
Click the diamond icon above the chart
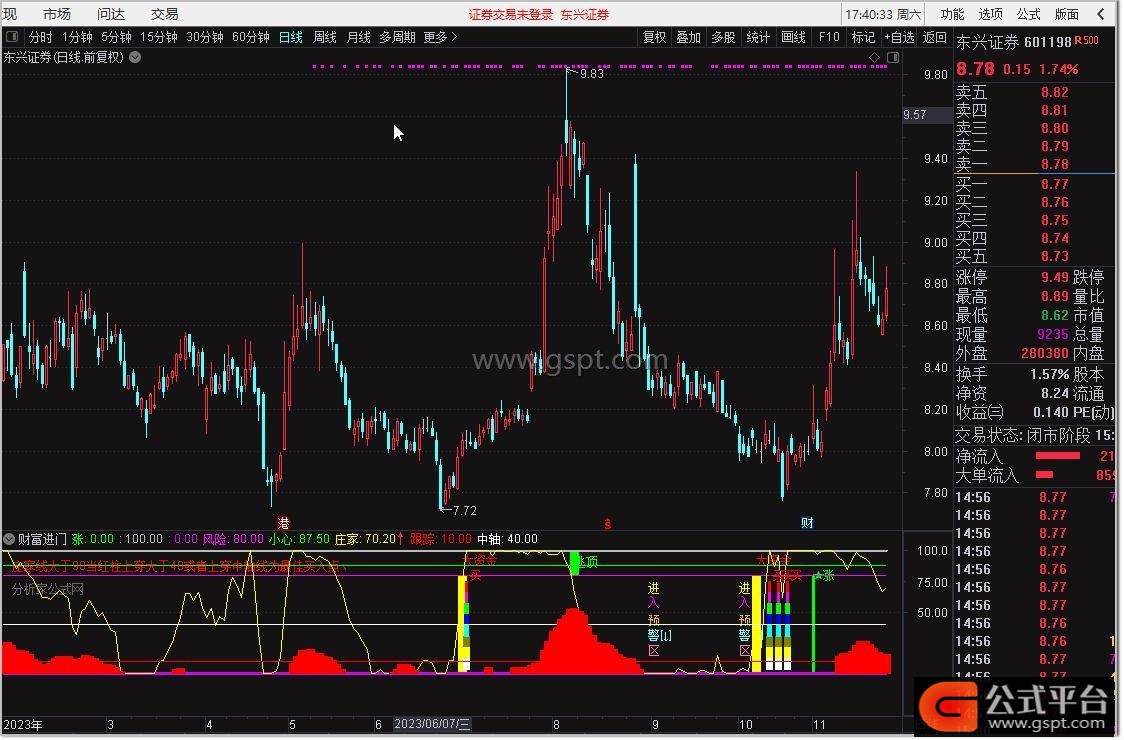click(875, 57)
